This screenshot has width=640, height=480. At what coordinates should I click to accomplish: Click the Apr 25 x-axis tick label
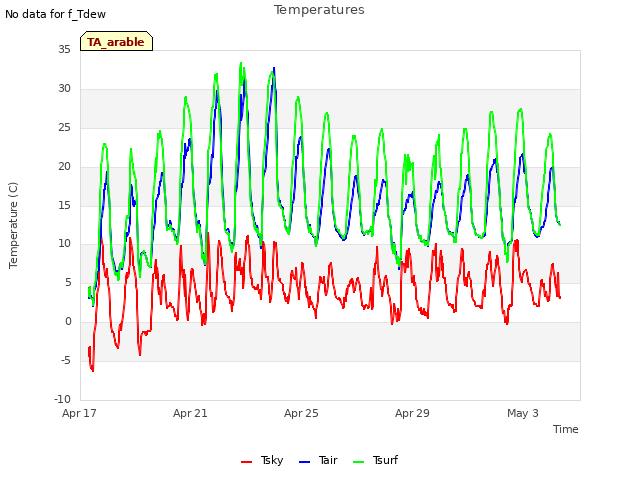click(301, 413)
